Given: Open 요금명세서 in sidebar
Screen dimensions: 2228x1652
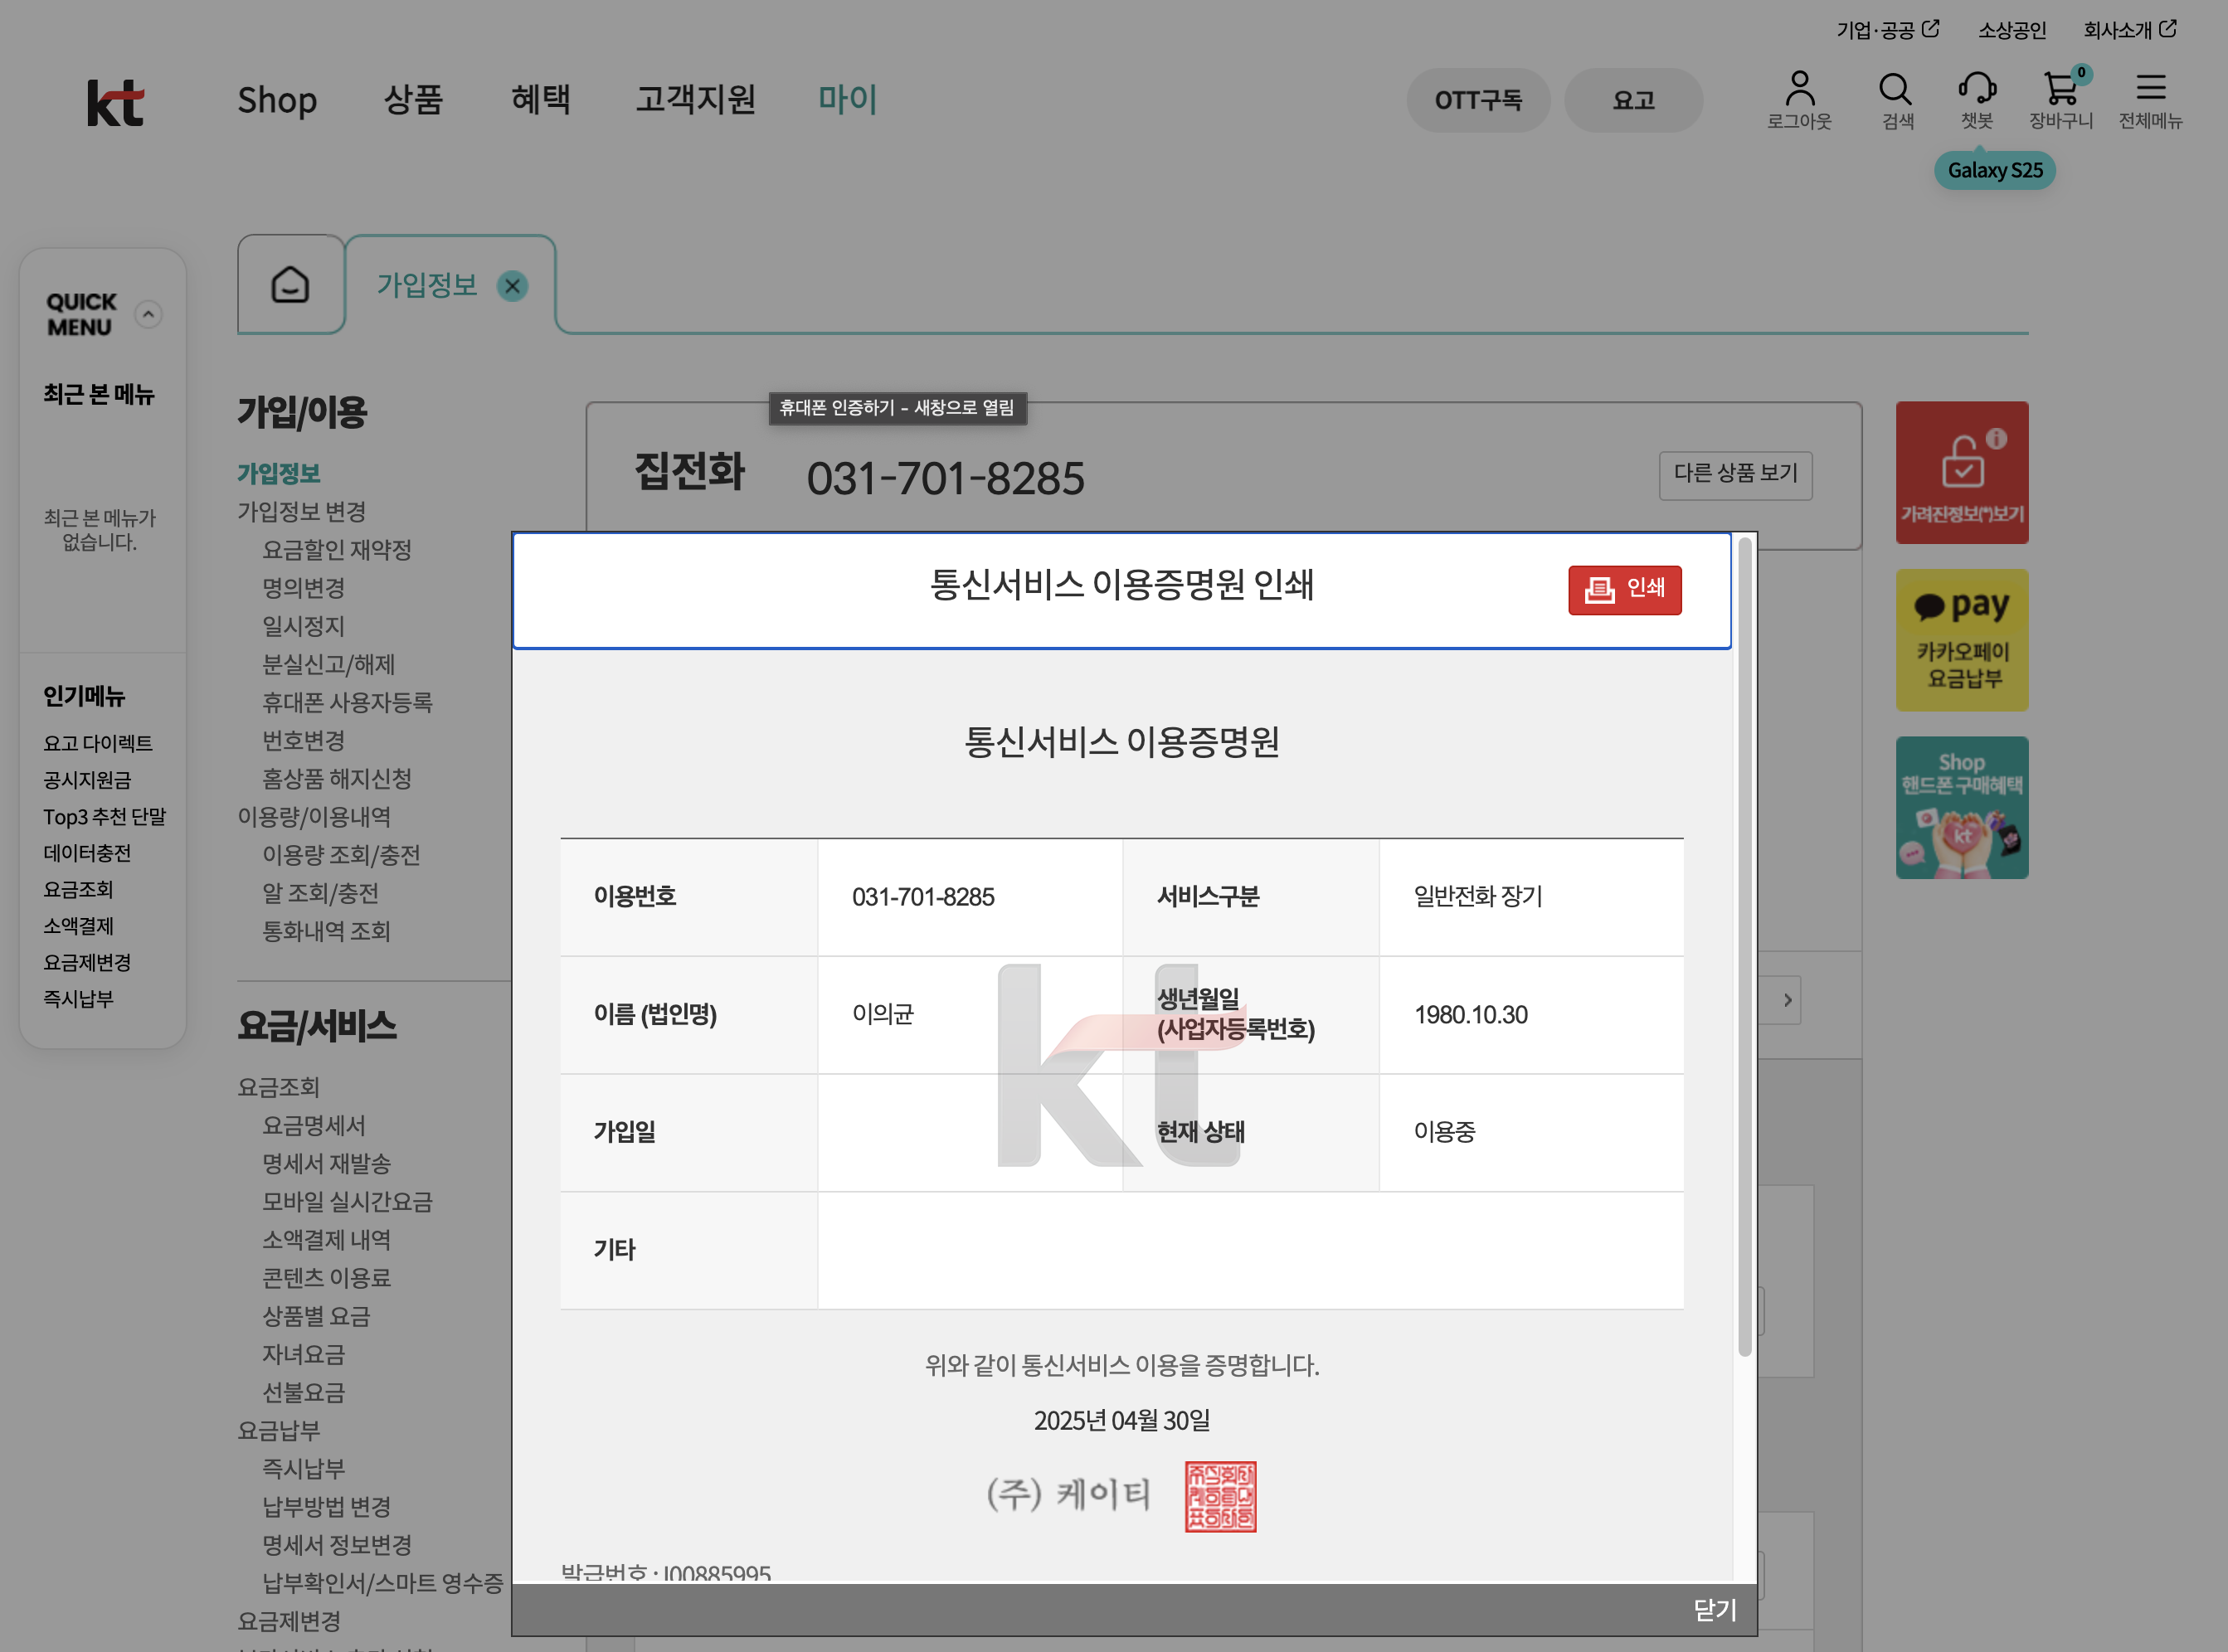Looking at the screenshot, I should click(x=314, y=1126).
